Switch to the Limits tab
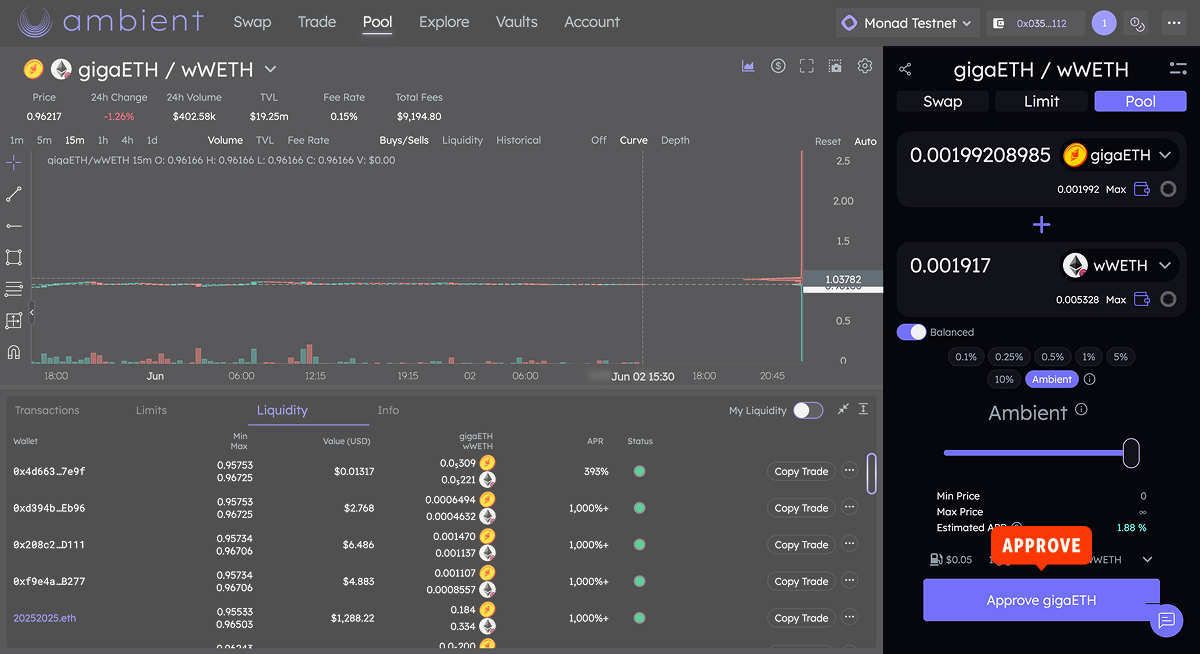The height and width of the screenshot is (654, 1200). 151,410
